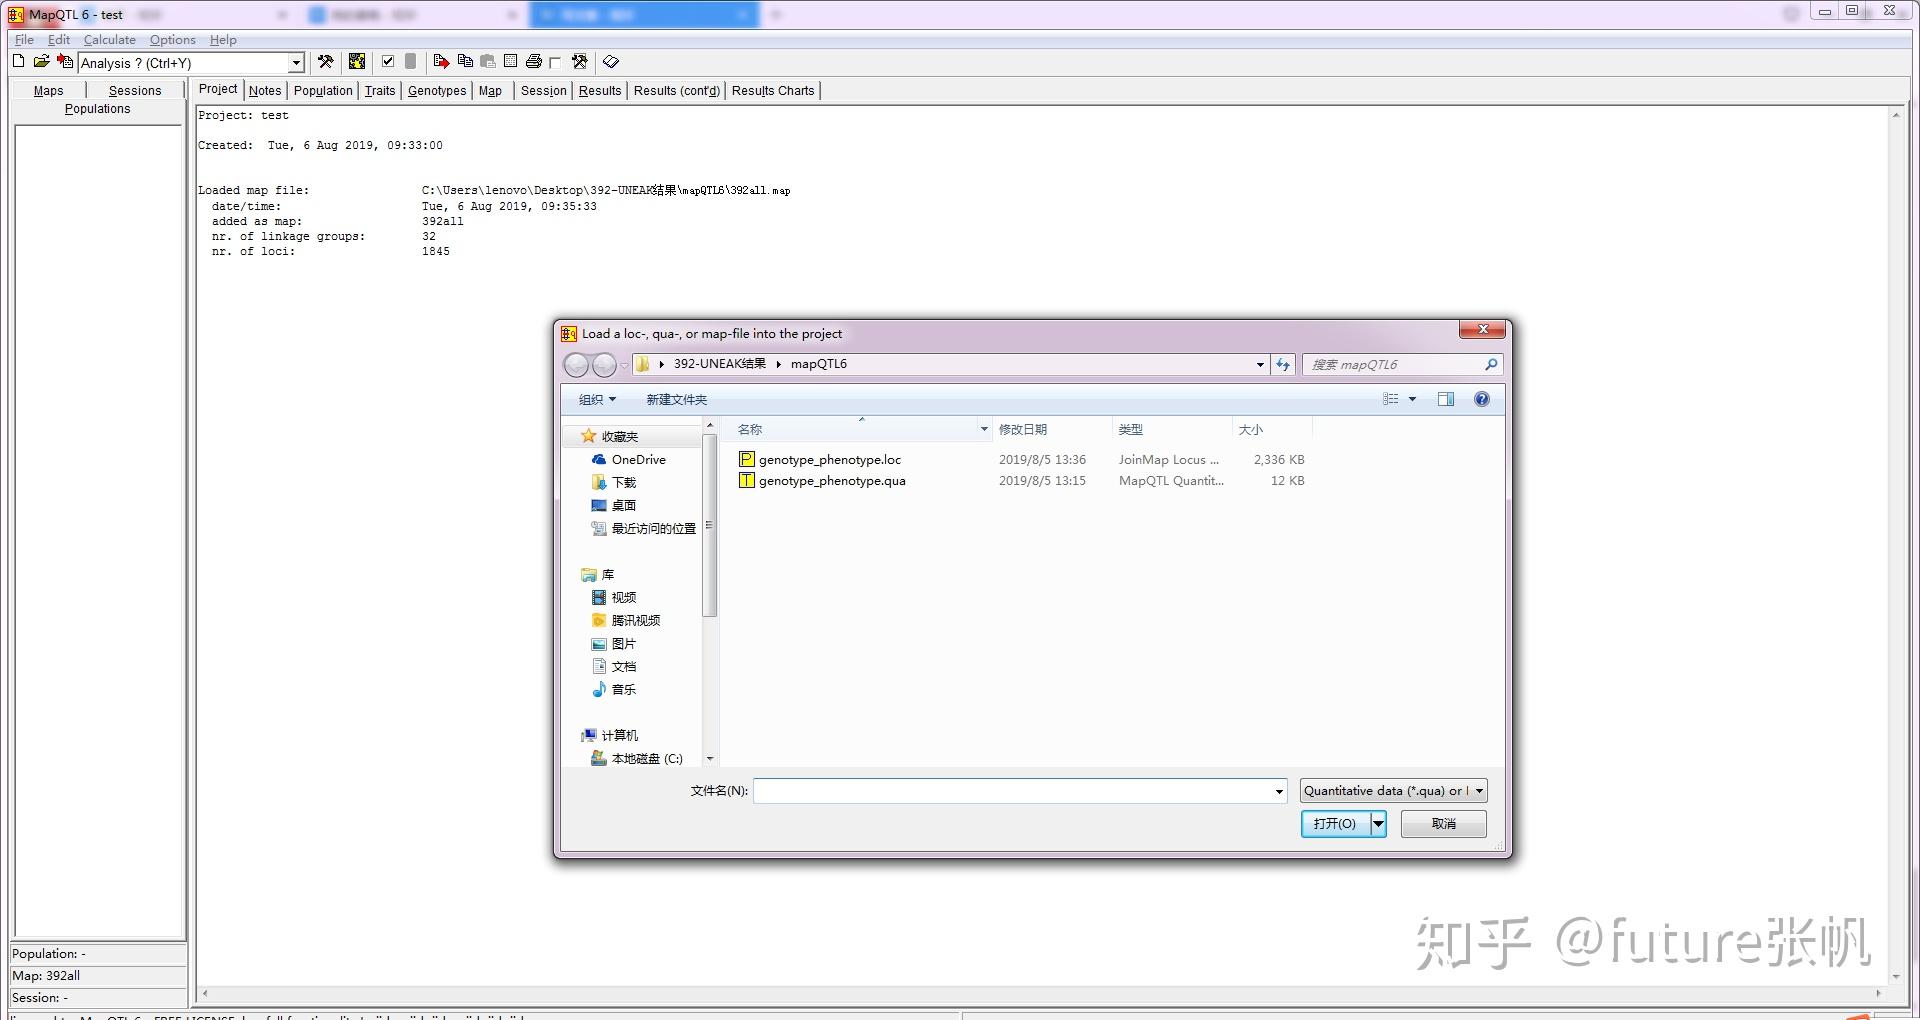Open the 组织 dropdown menu
The image size is (1920, 1020).
point(597,400)
